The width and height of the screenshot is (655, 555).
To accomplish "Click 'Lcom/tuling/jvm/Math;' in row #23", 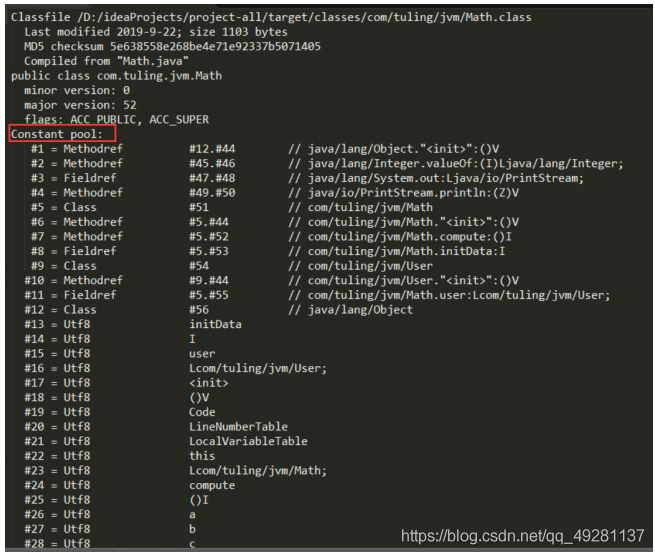I will [258, 470].
